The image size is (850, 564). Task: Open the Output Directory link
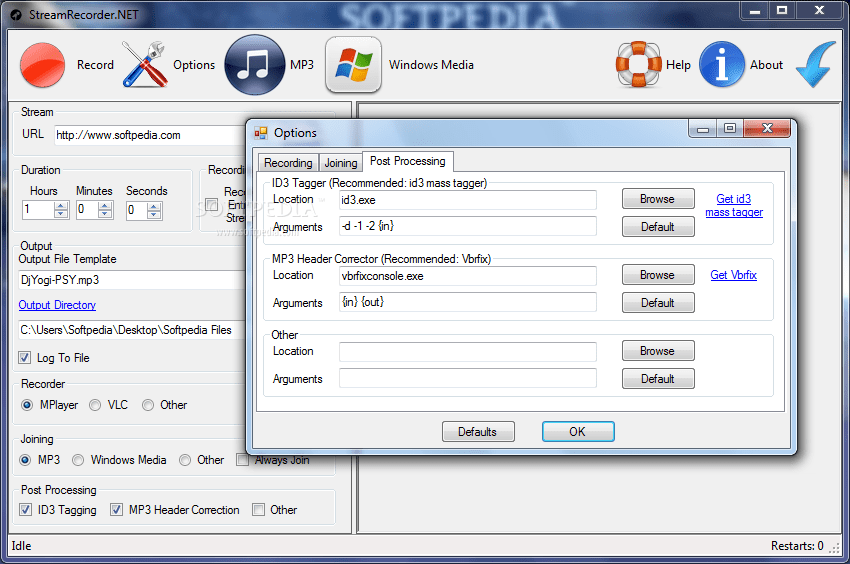click(x=57, y=305)
